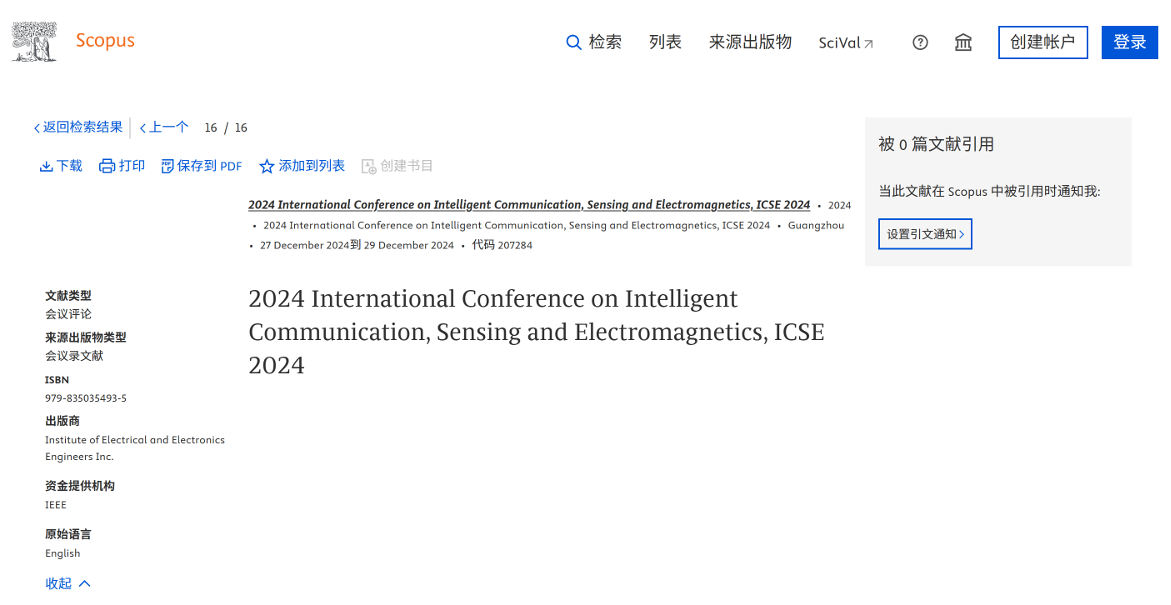Click the ISBN value 979-835035493-5

pos(86,398)
